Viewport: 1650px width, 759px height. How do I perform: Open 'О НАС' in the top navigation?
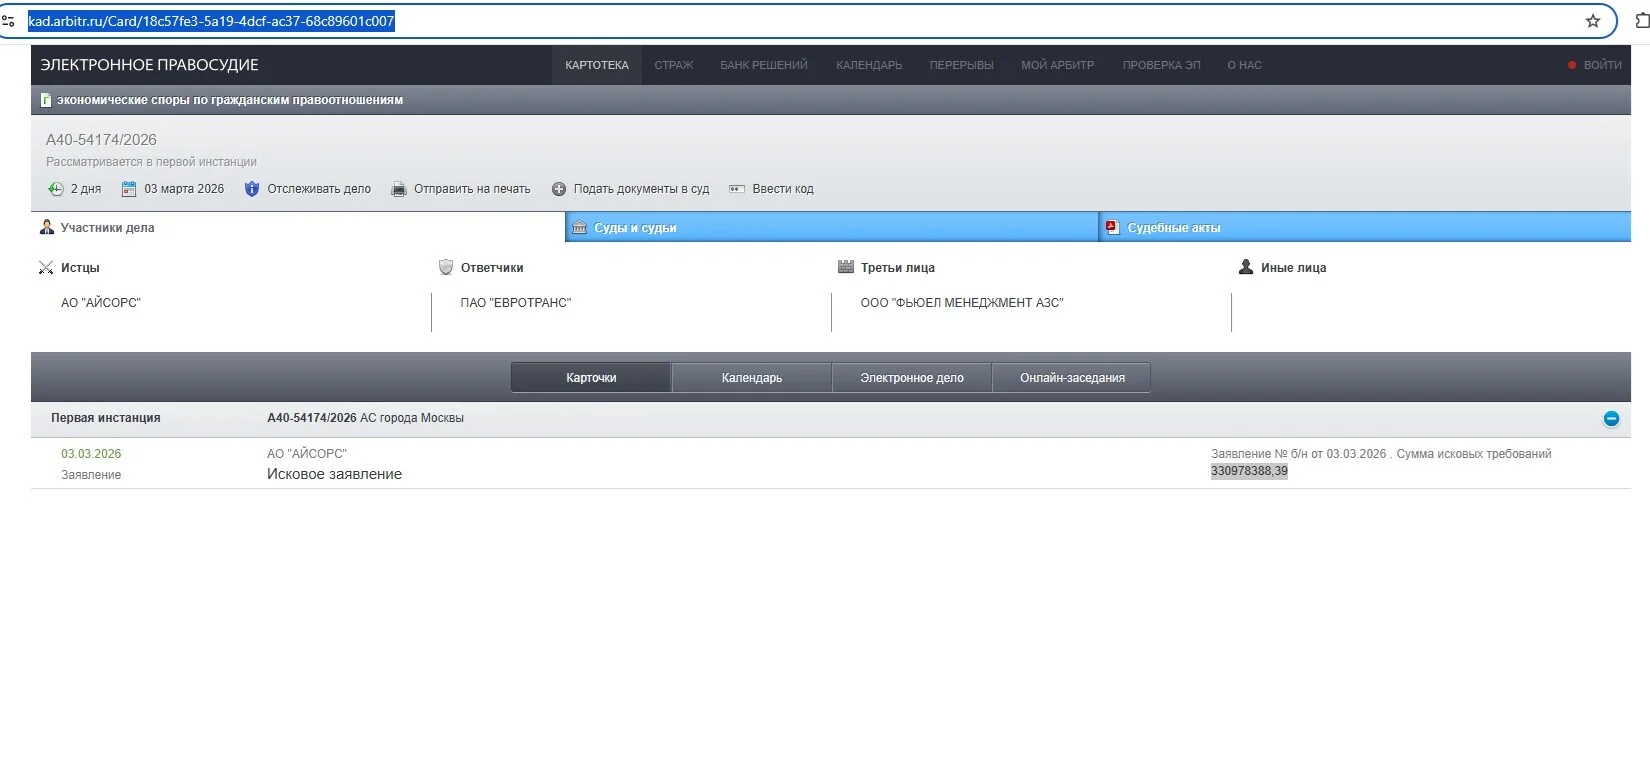pos(1245,65)
